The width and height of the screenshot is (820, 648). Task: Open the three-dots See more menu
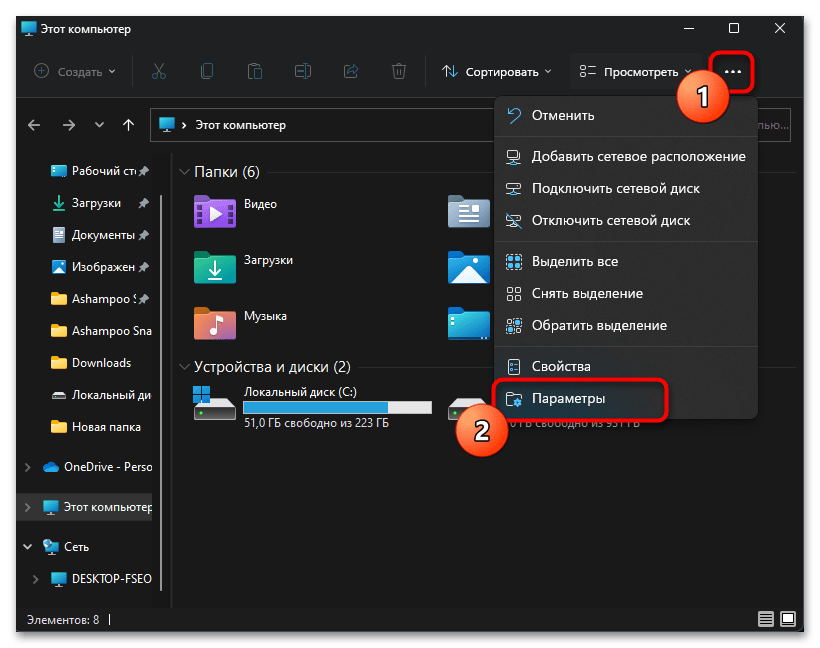click(733, 72)
